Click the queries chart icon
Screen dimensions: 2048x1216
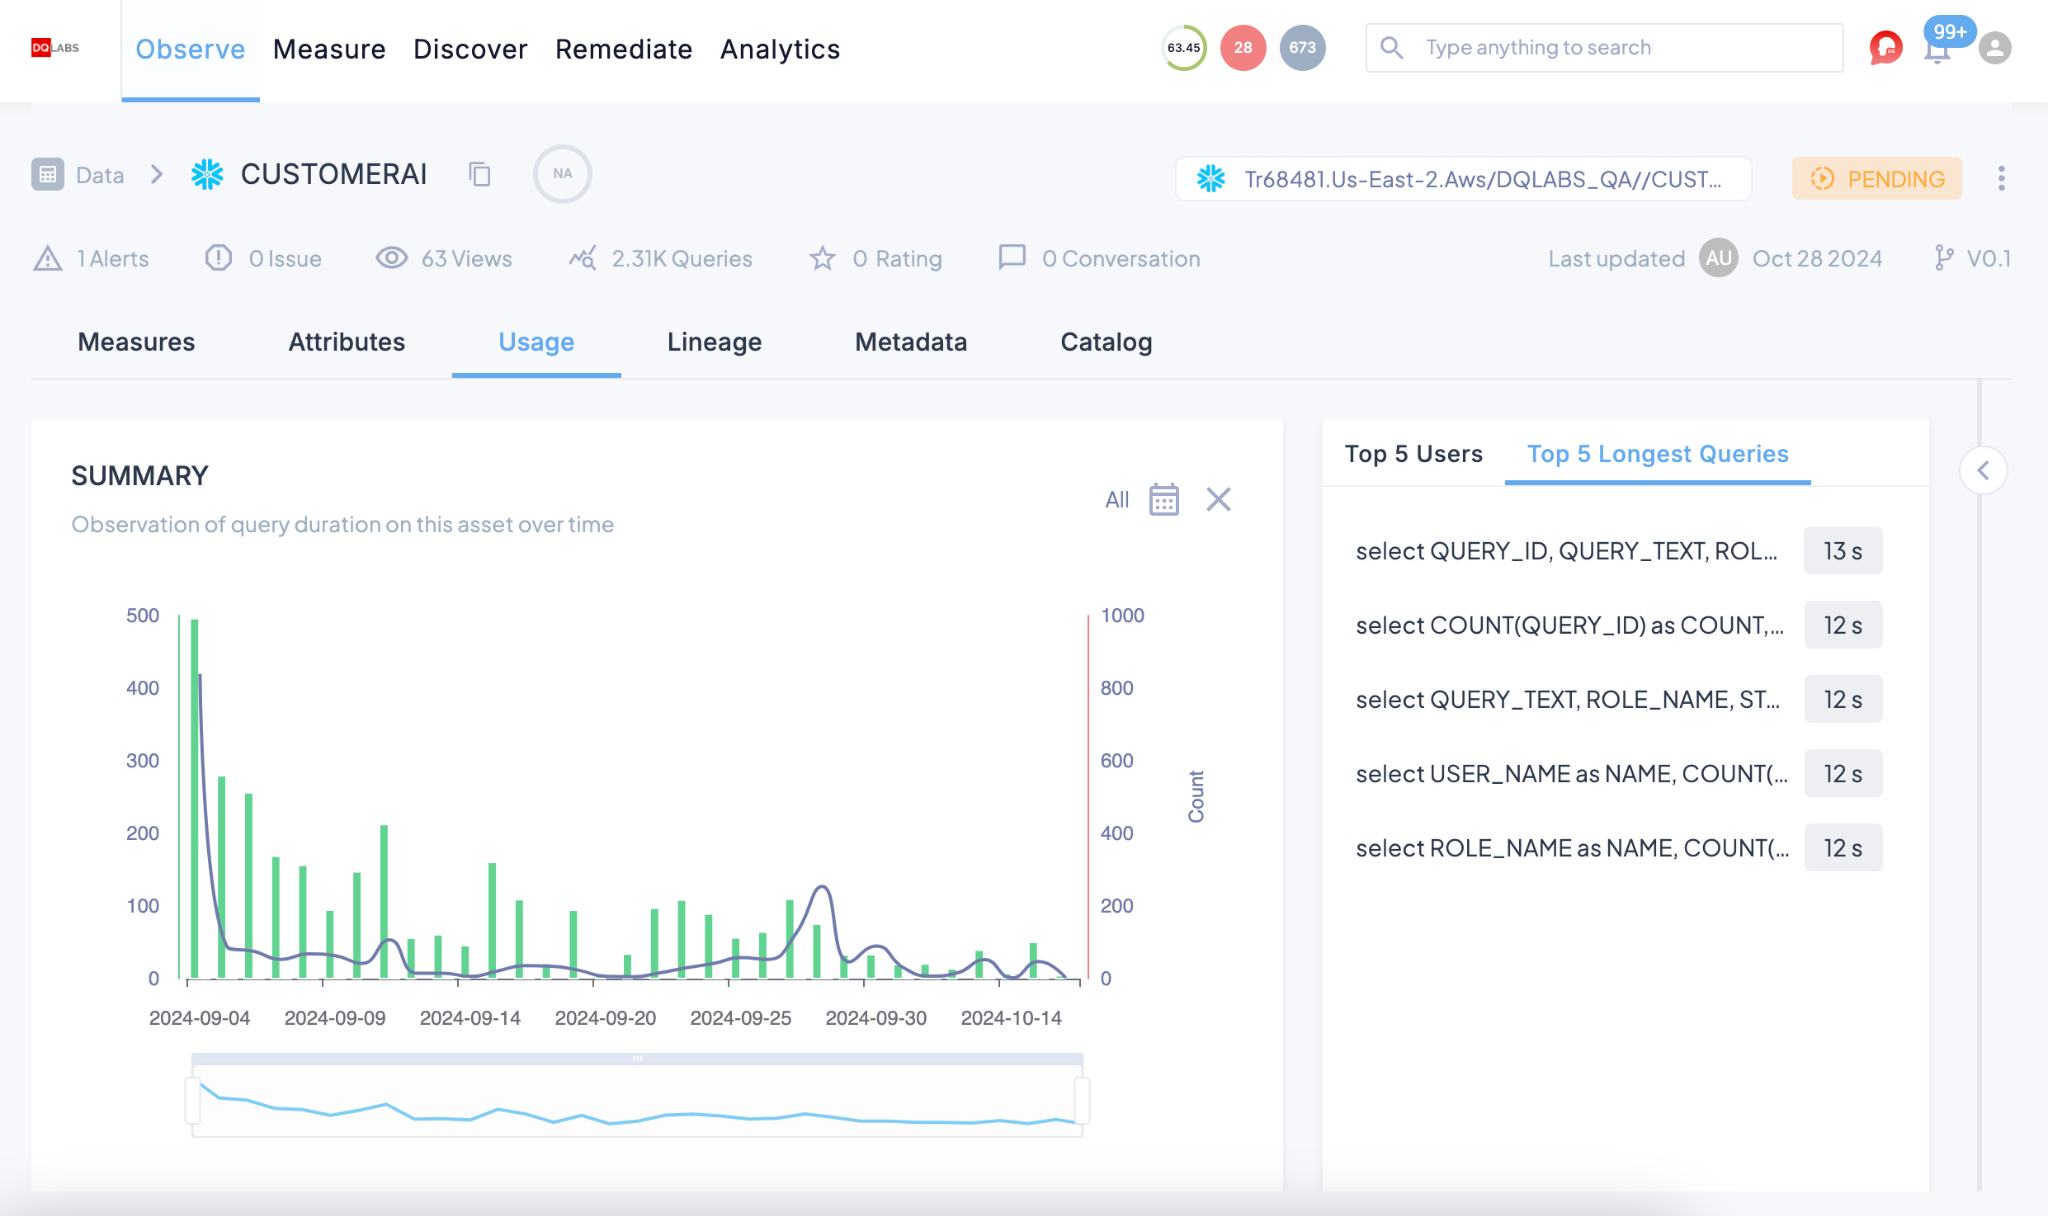point(583,258)
